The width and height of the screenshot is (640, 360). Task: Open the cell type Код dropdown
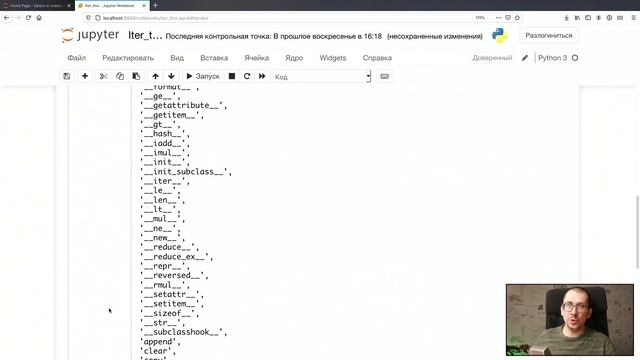322,76
